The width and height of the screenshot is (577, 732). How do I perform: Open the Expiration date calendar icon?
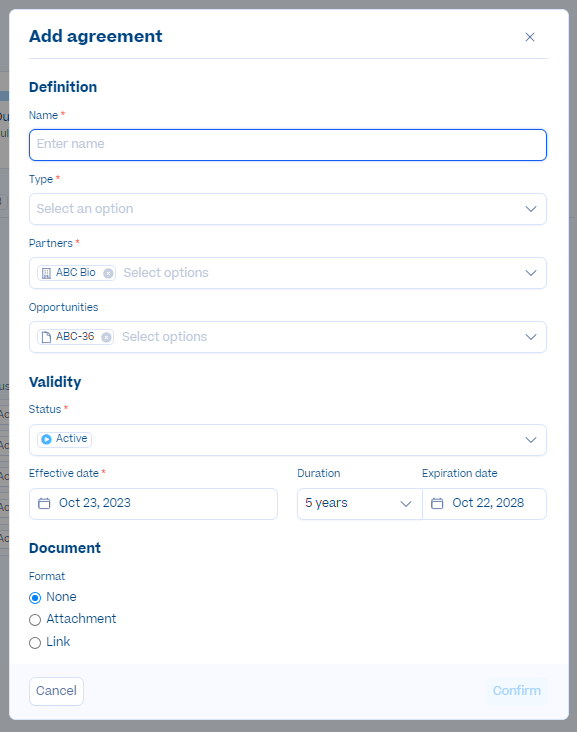click(x=437, y=503)
